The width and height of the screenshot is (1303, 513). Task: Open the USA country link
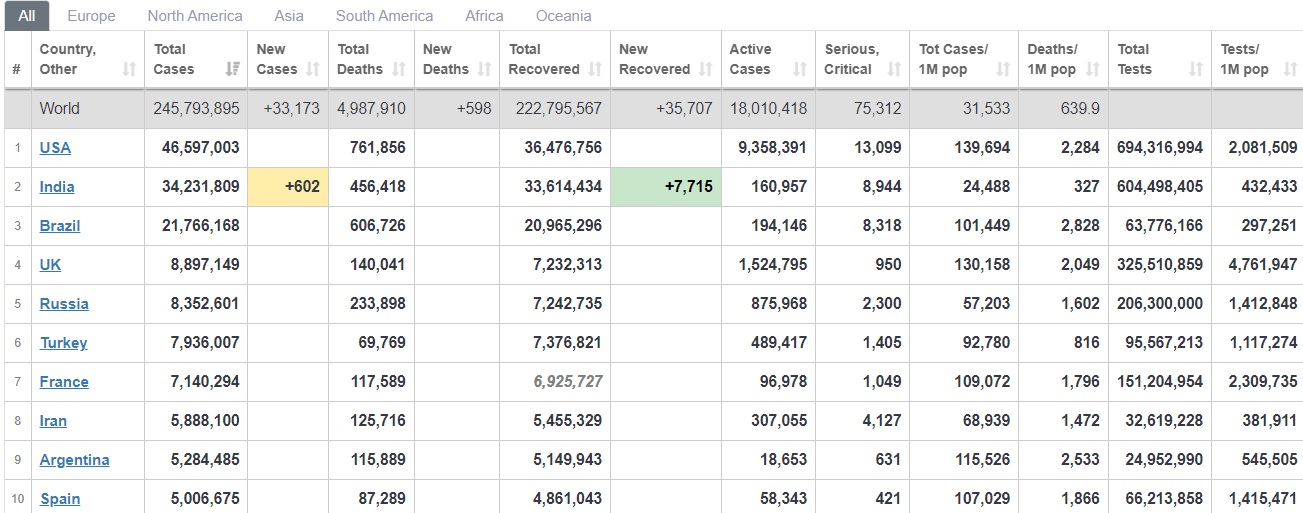pyautogui.click(x=55, y=147)
